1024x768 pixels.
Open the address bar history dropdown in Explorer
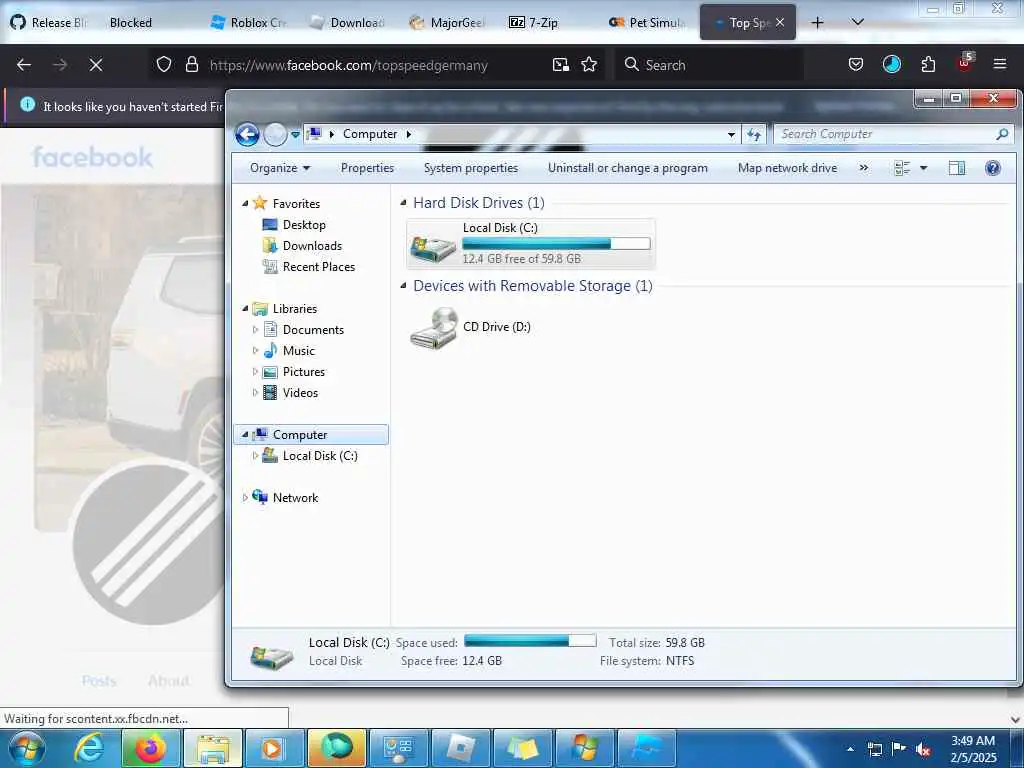point(731,135)
